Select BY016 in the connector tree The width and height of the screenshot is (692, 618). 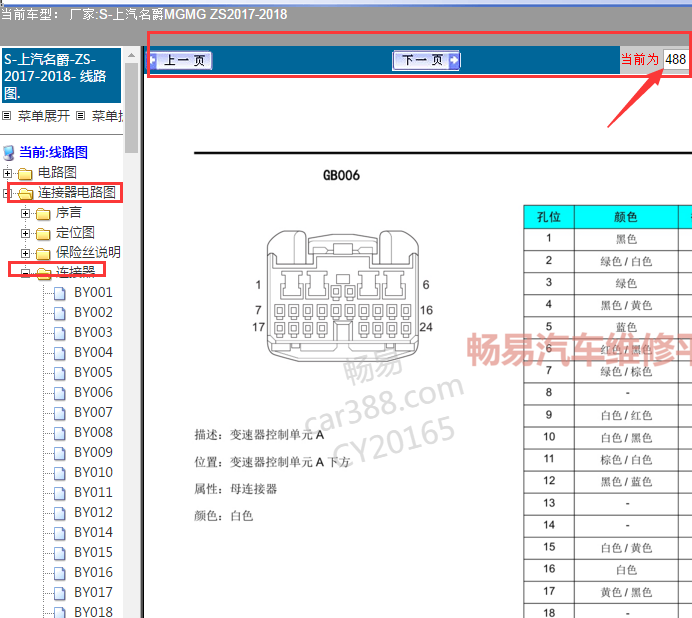(x=93, y=573)
